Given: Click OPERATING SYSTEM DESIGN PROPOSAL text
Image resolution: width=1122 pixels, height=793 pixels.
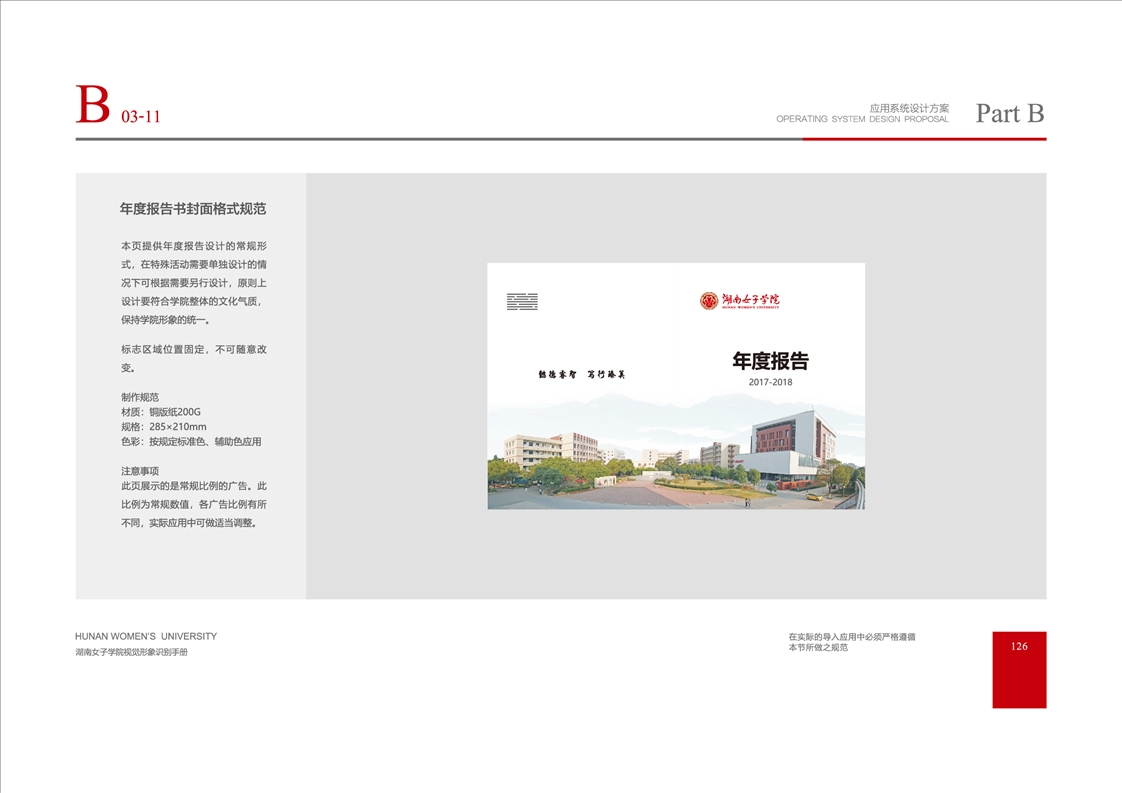Looking at the screenshot, I should (x=862, y=119).
